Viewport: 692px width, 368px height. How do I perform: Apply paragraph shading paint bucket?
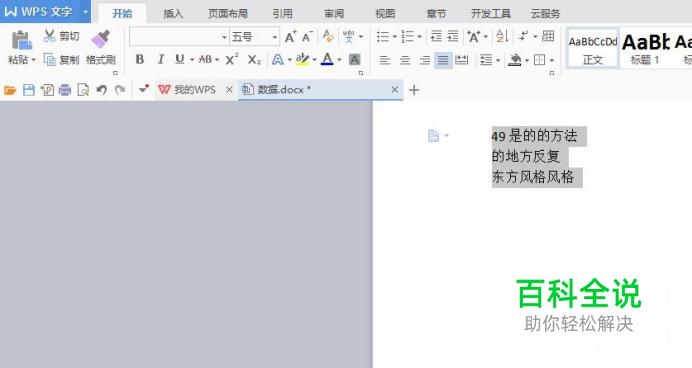click(x=515, y=60)
